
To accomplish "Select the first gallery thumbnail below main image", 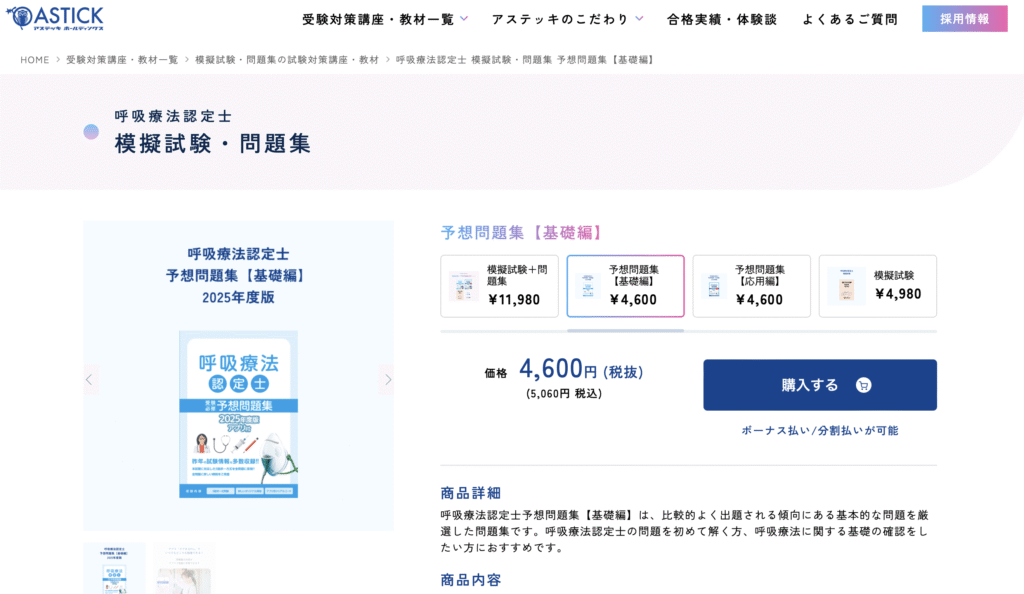I will pos(114,568).
